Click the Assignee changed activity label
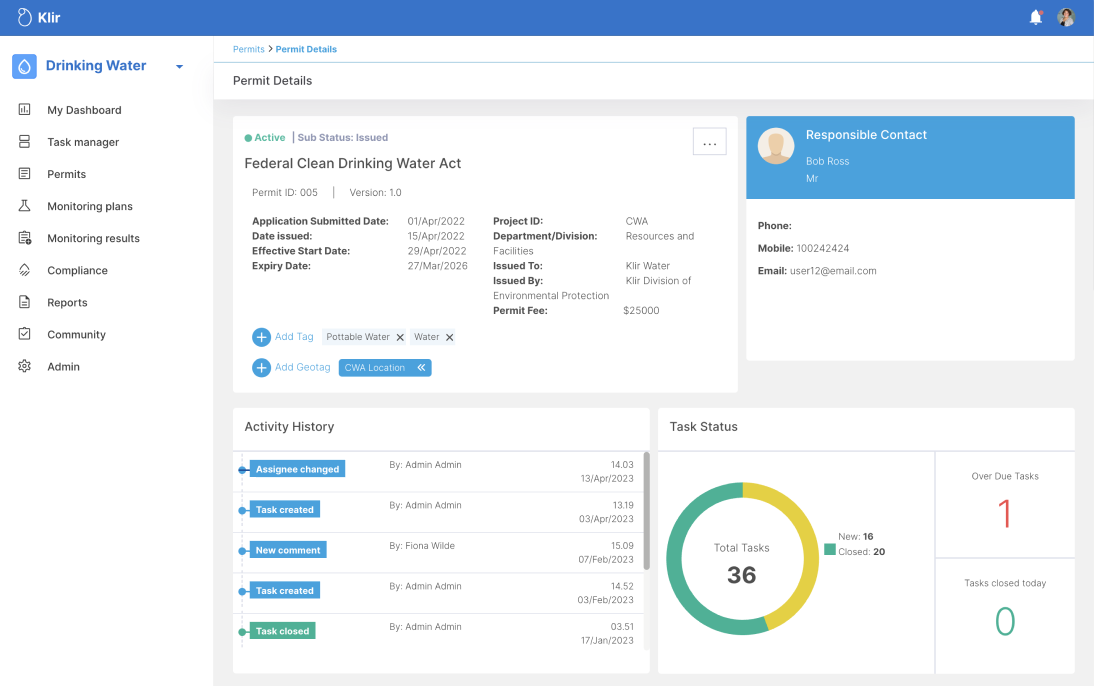Image resolution: width=1094 pixels, height=686 pixels. pos(297,469)
